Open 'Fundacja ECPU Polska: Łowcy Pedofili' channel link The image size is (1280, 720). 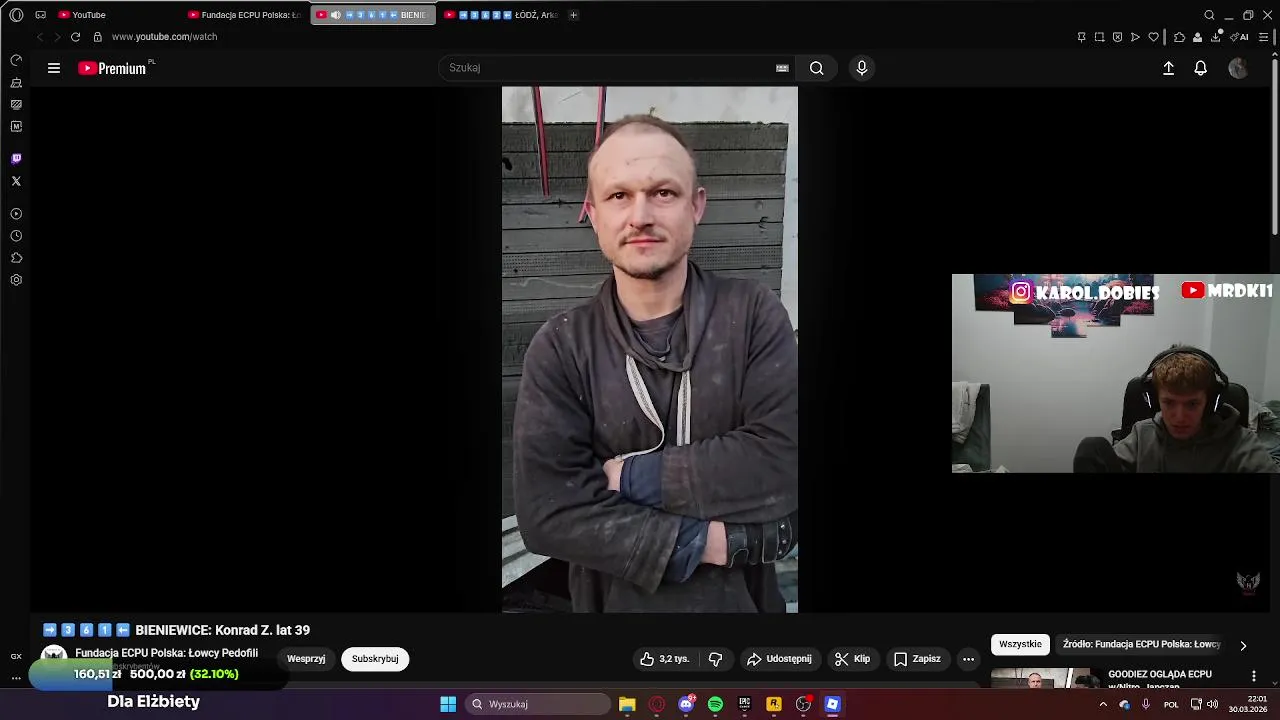(x=166, y=653)
